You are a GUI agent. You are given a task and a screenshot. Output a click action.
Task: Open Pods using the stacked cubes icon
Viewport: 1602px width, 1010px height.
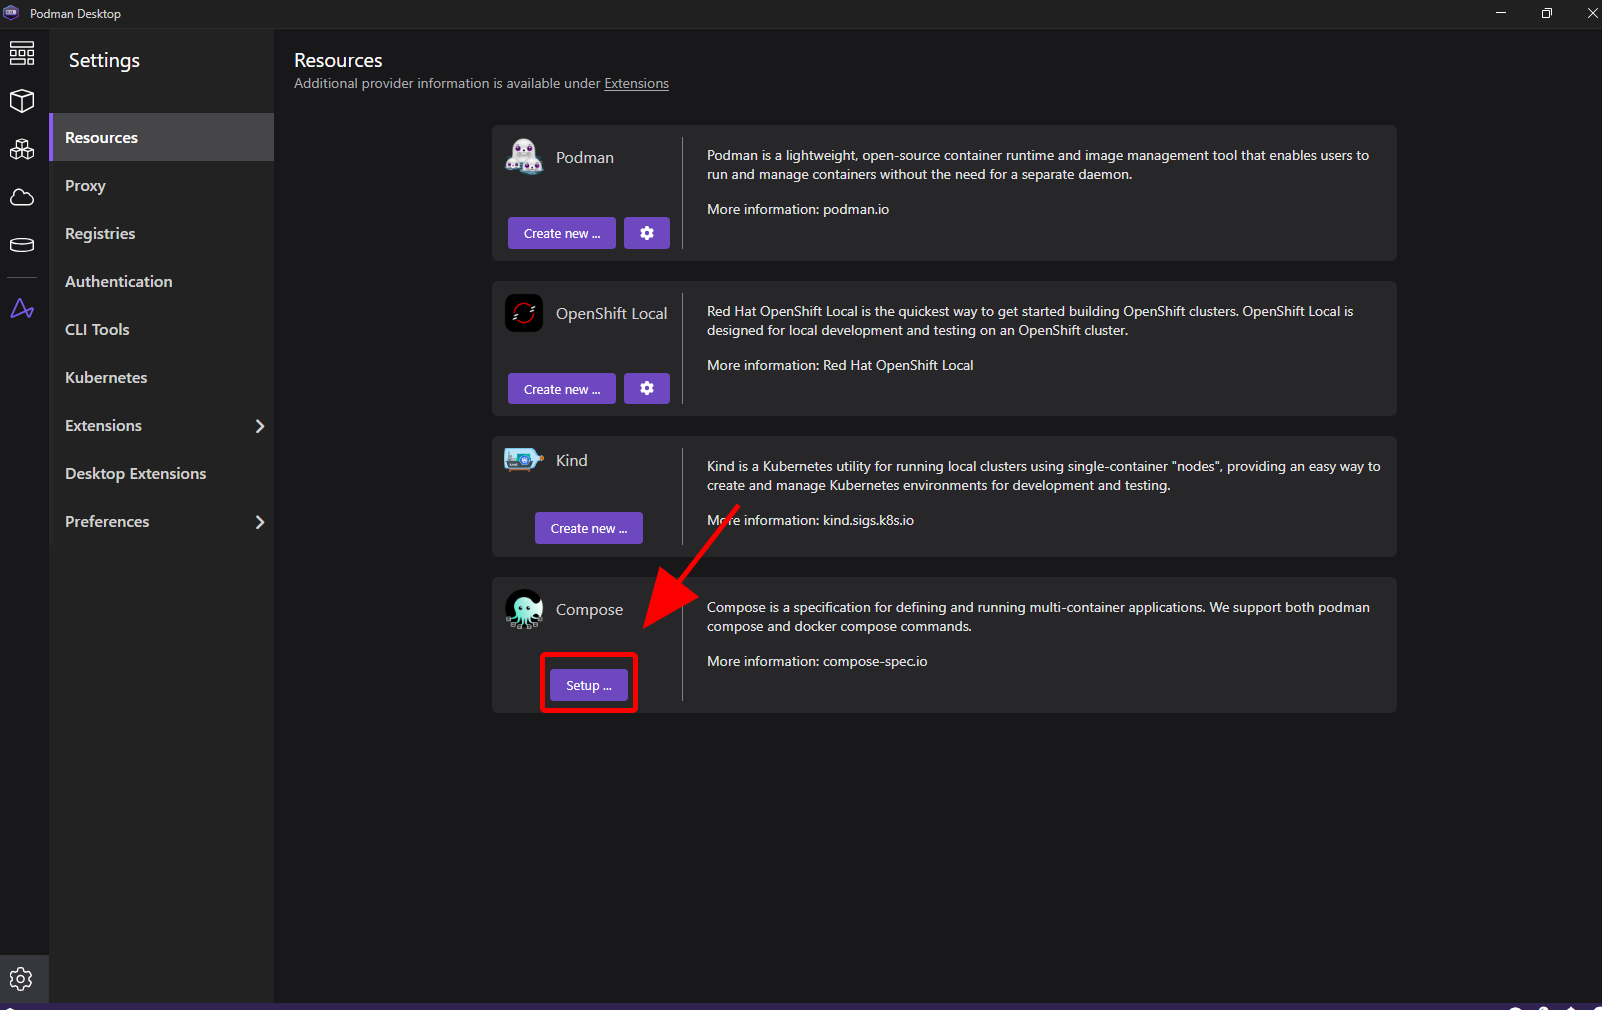pos(22,149)
